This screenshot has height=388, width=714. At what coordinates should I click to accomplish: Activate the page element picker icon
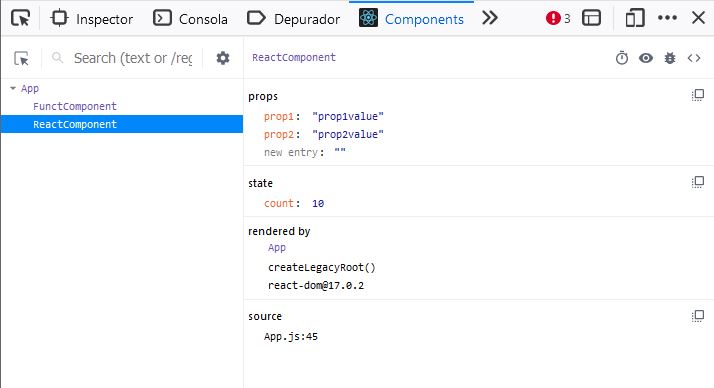20,18
